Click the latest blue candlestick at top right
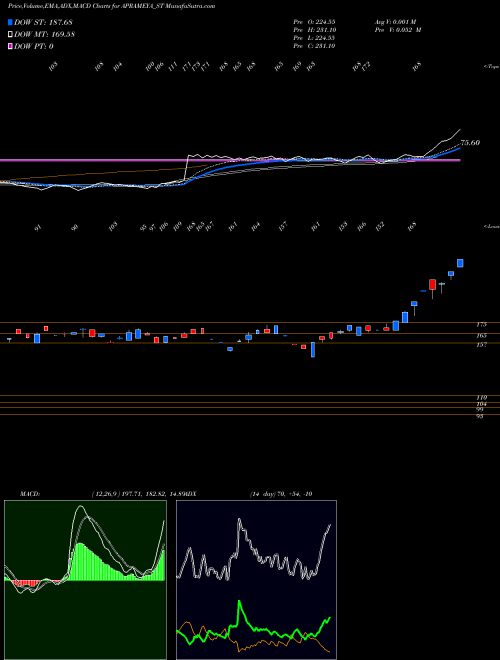500x660 pixels. [x=460, y=263]
